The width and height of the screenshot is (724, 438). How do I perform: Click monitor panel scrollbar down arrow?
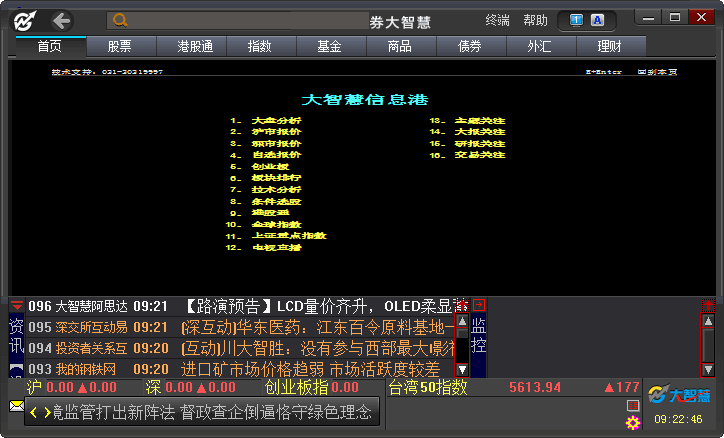tap(708, 369)
